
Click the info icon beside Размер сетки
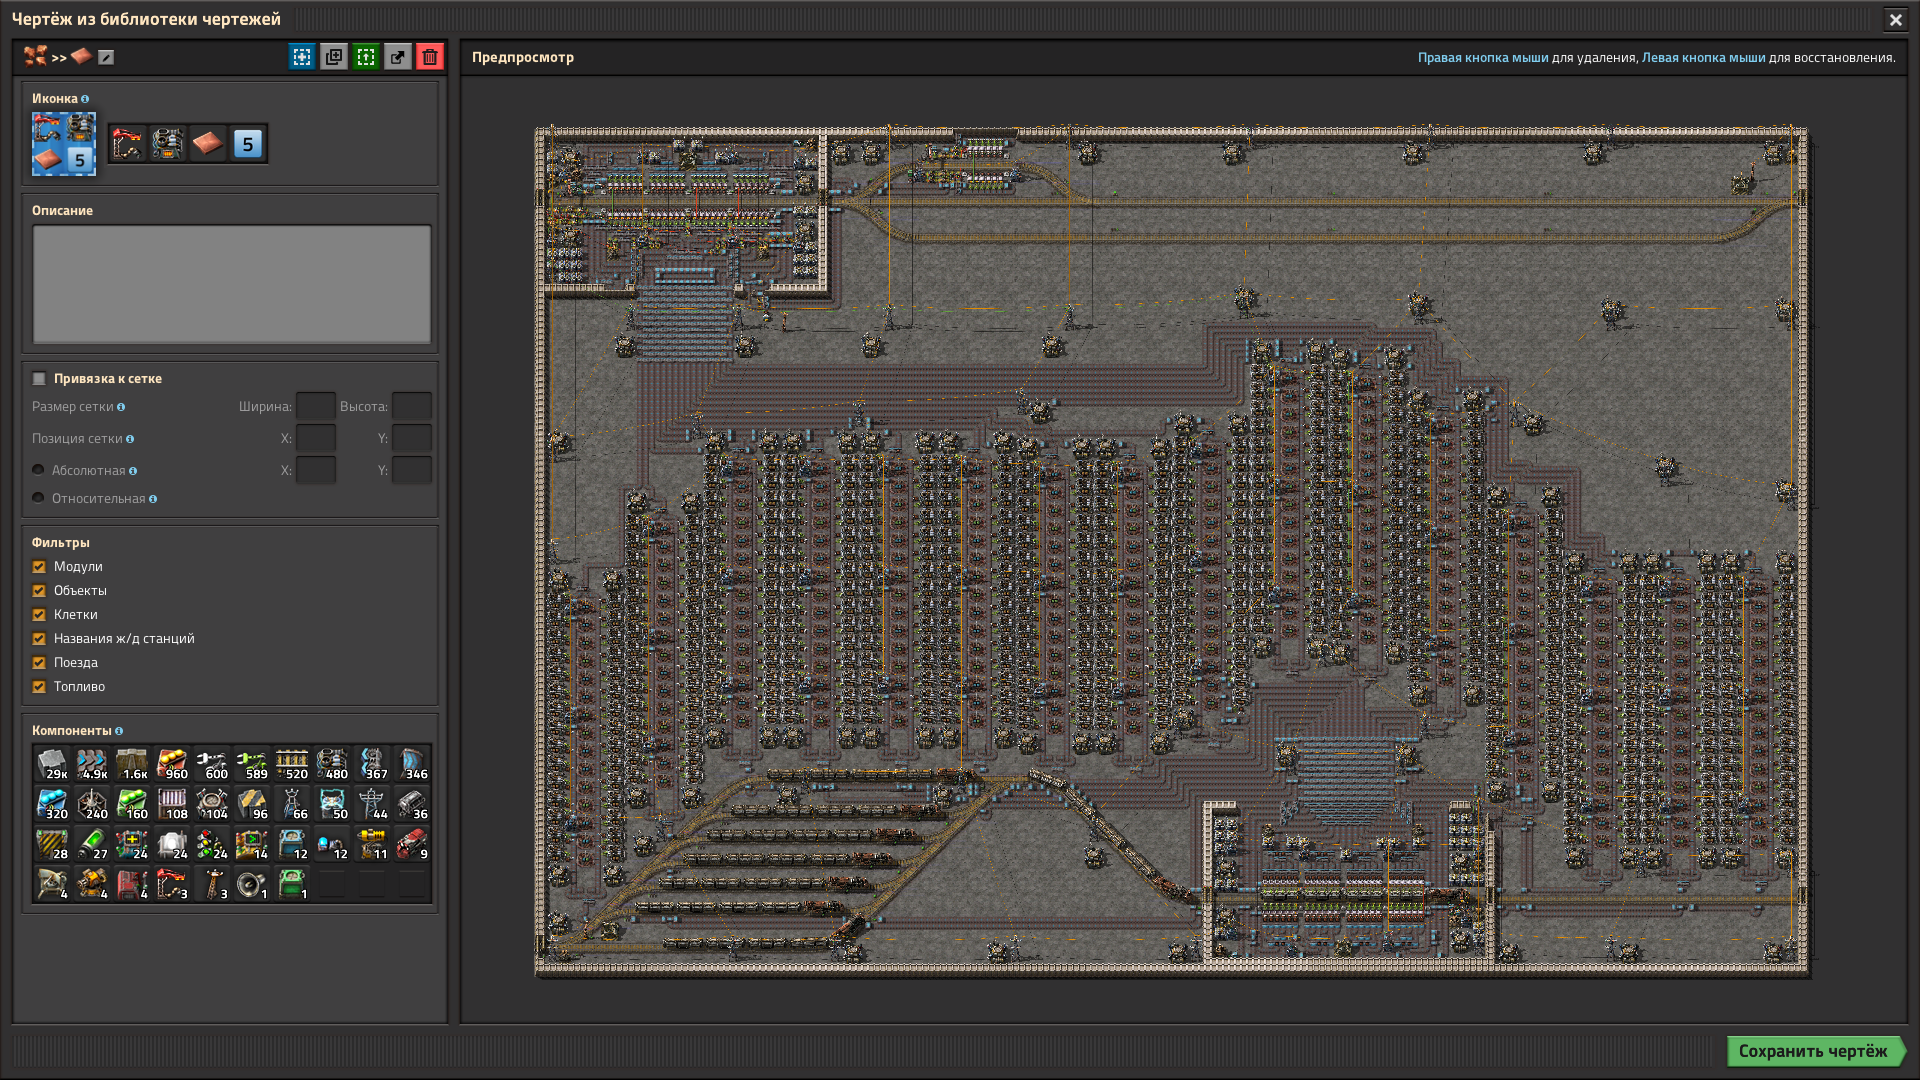tap(121, 407)
